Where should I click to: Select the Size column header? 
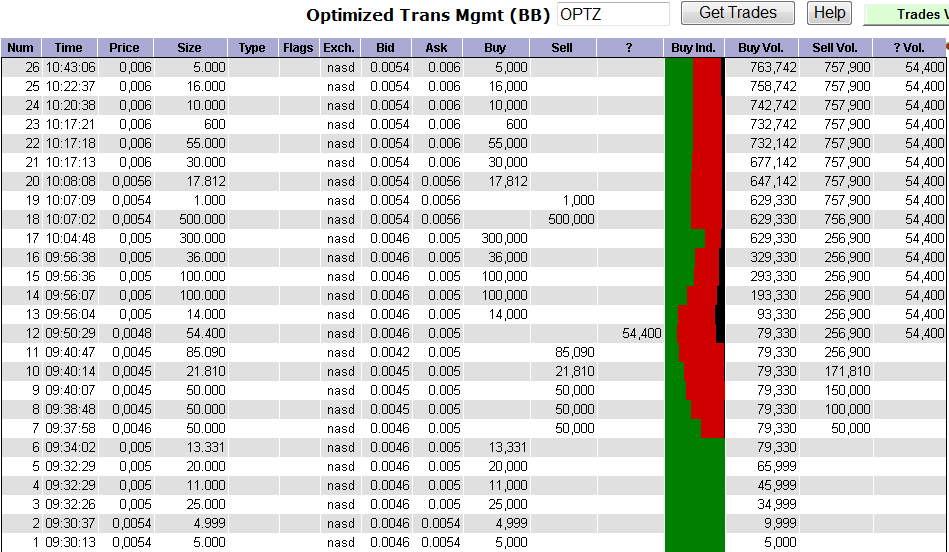(189, 48)
